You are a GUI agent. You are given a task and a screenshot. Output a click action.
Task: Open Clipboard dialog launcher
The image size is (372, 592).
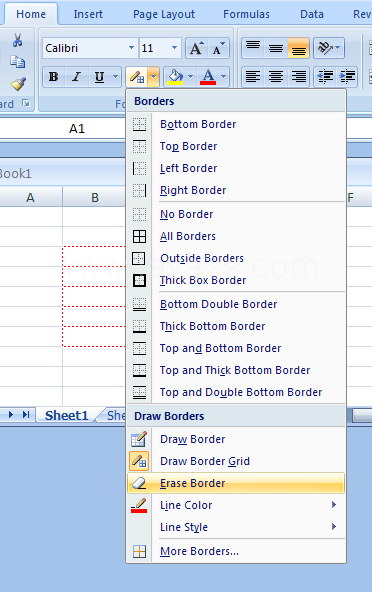click(x=26, y=103)
